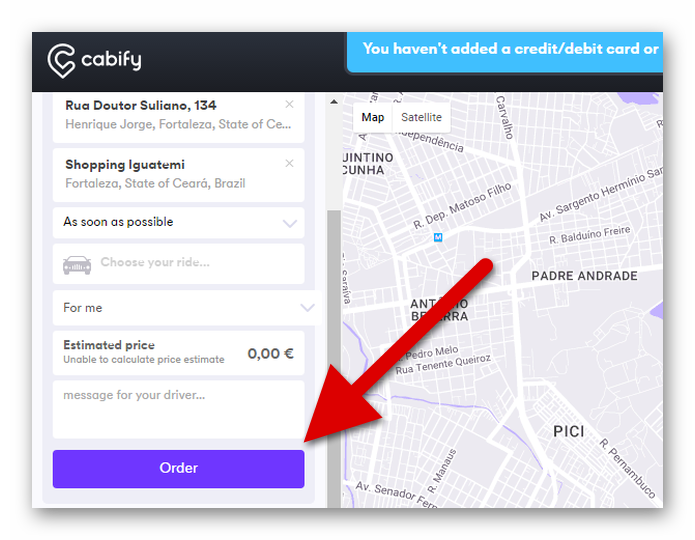Select the Shopping Iguatemi destination field
Image resolution: width=695 pixels, height=540 pixels.
(x=178, y=175)
